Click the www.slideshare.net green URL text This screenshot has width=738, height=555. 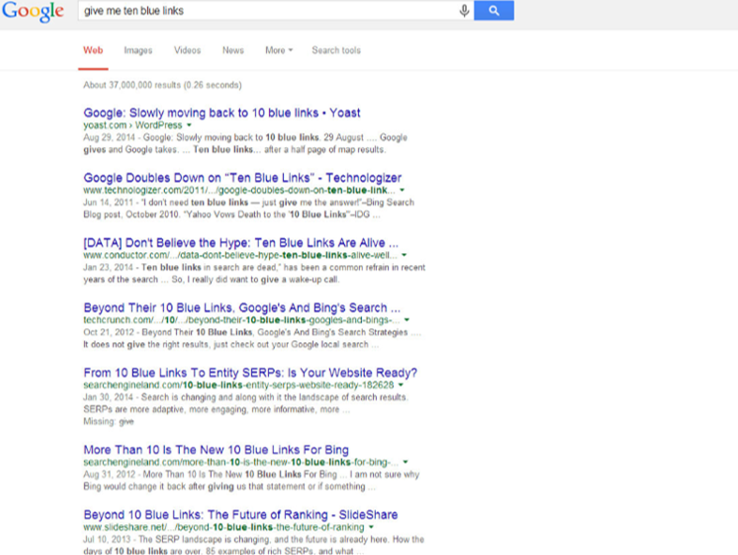point(224,527)
